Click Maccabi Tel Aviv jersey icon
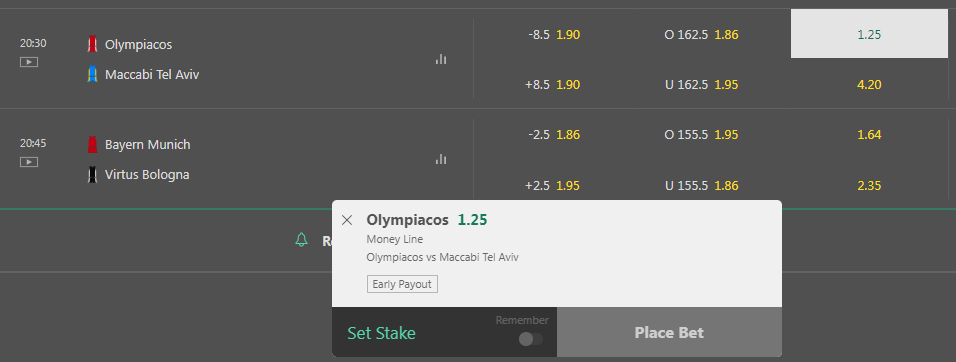This screenshot has height=362, width=956. click(x=92, y=74)
